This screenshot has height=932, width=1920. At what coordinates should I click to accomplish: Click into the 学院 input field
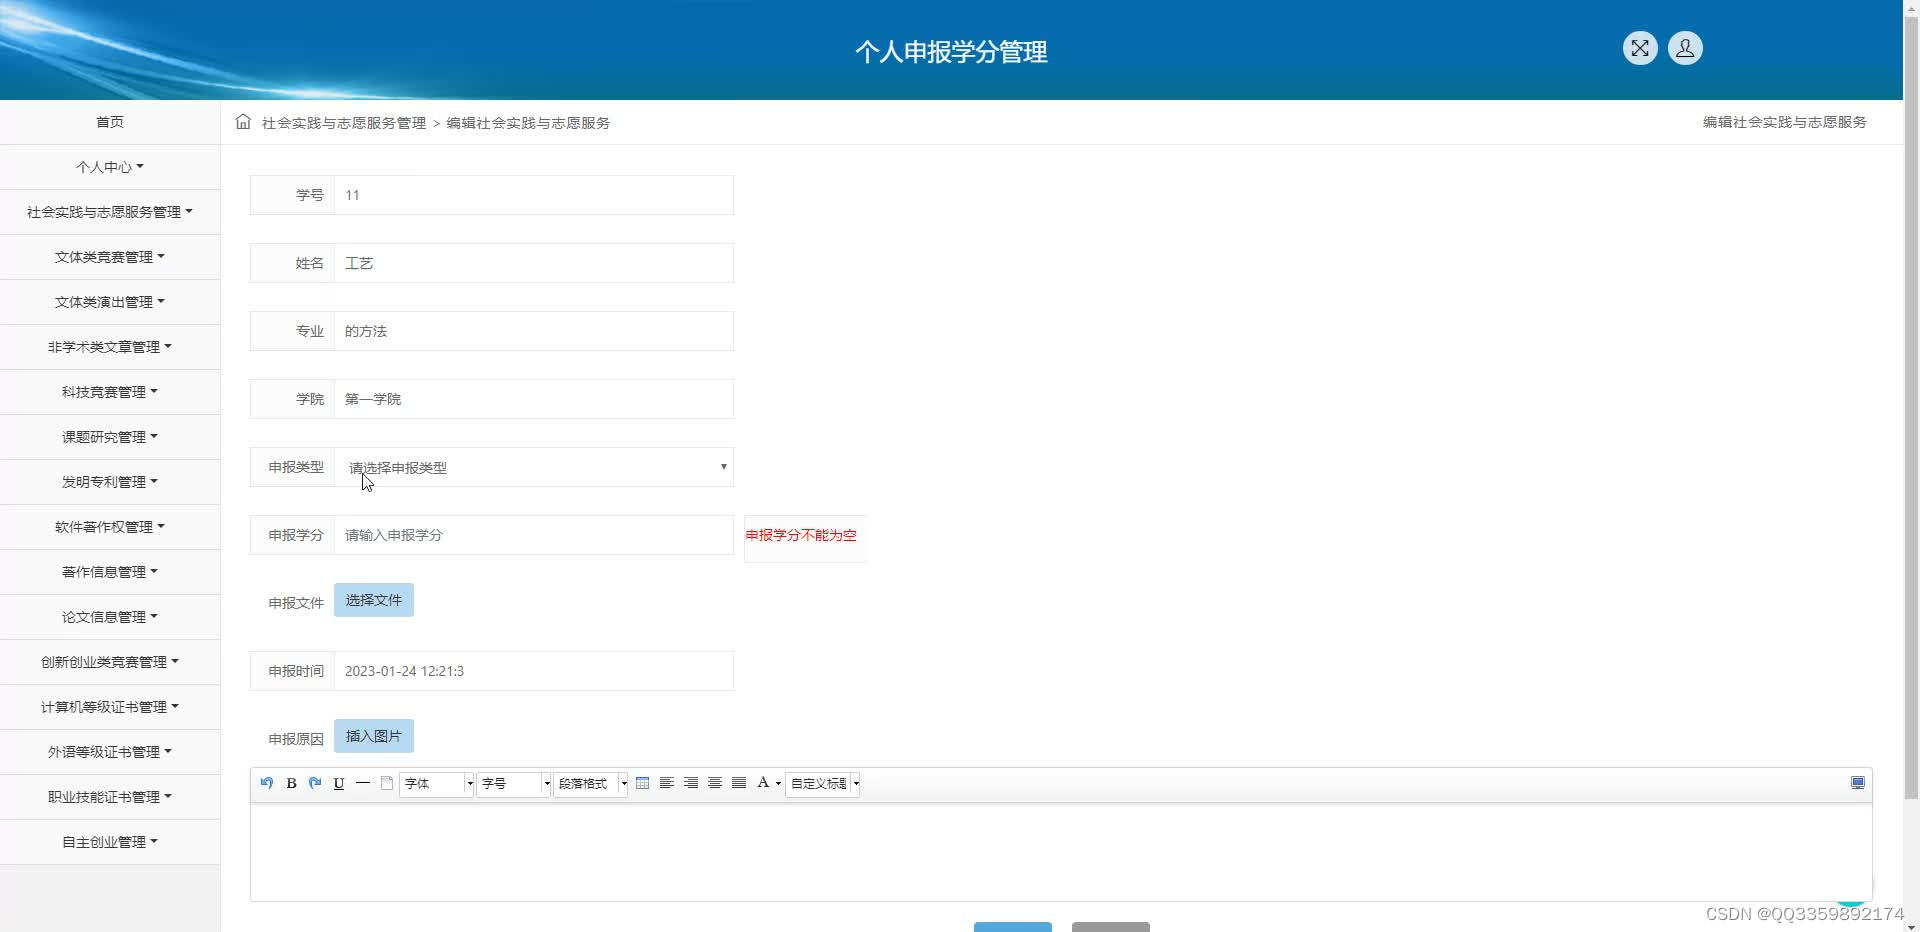(x=534, y=399)
